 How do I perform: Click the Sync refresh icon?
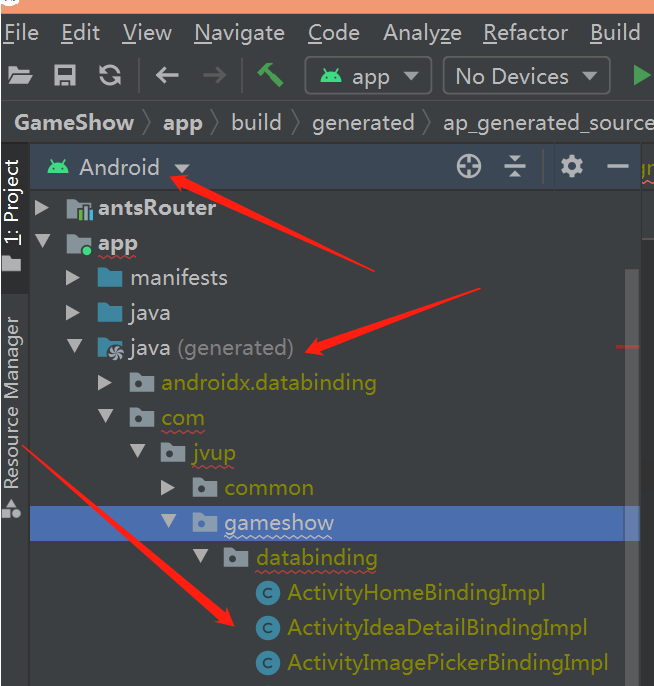point(110,76)
